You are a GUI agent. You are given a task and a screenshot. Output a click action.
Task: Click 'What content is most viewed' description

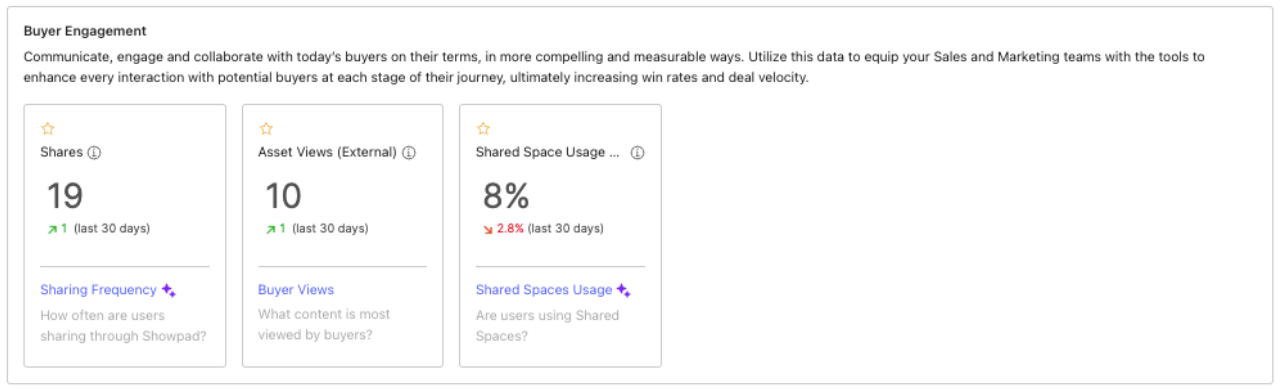pyautogui.click(x=324, y=325)
